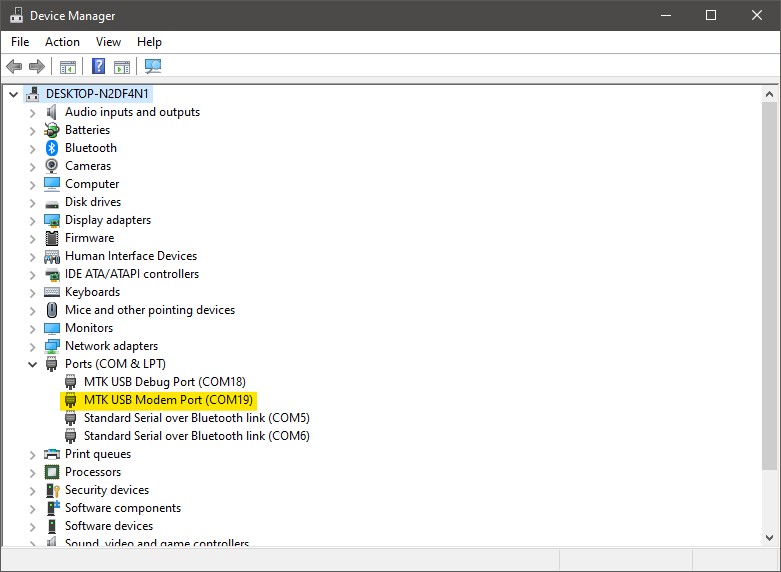781x572 pixels.
Task: Click Show/Hide Console Tree toolbar icon
Action: [x=68, y=66]
